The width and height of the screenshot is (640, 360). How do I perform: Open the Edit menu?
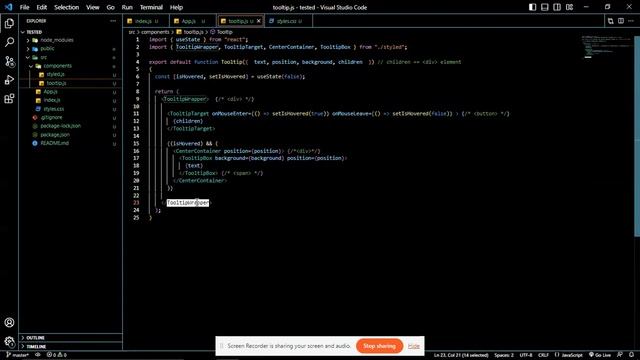pyautogui.click(x=42, y=7)
